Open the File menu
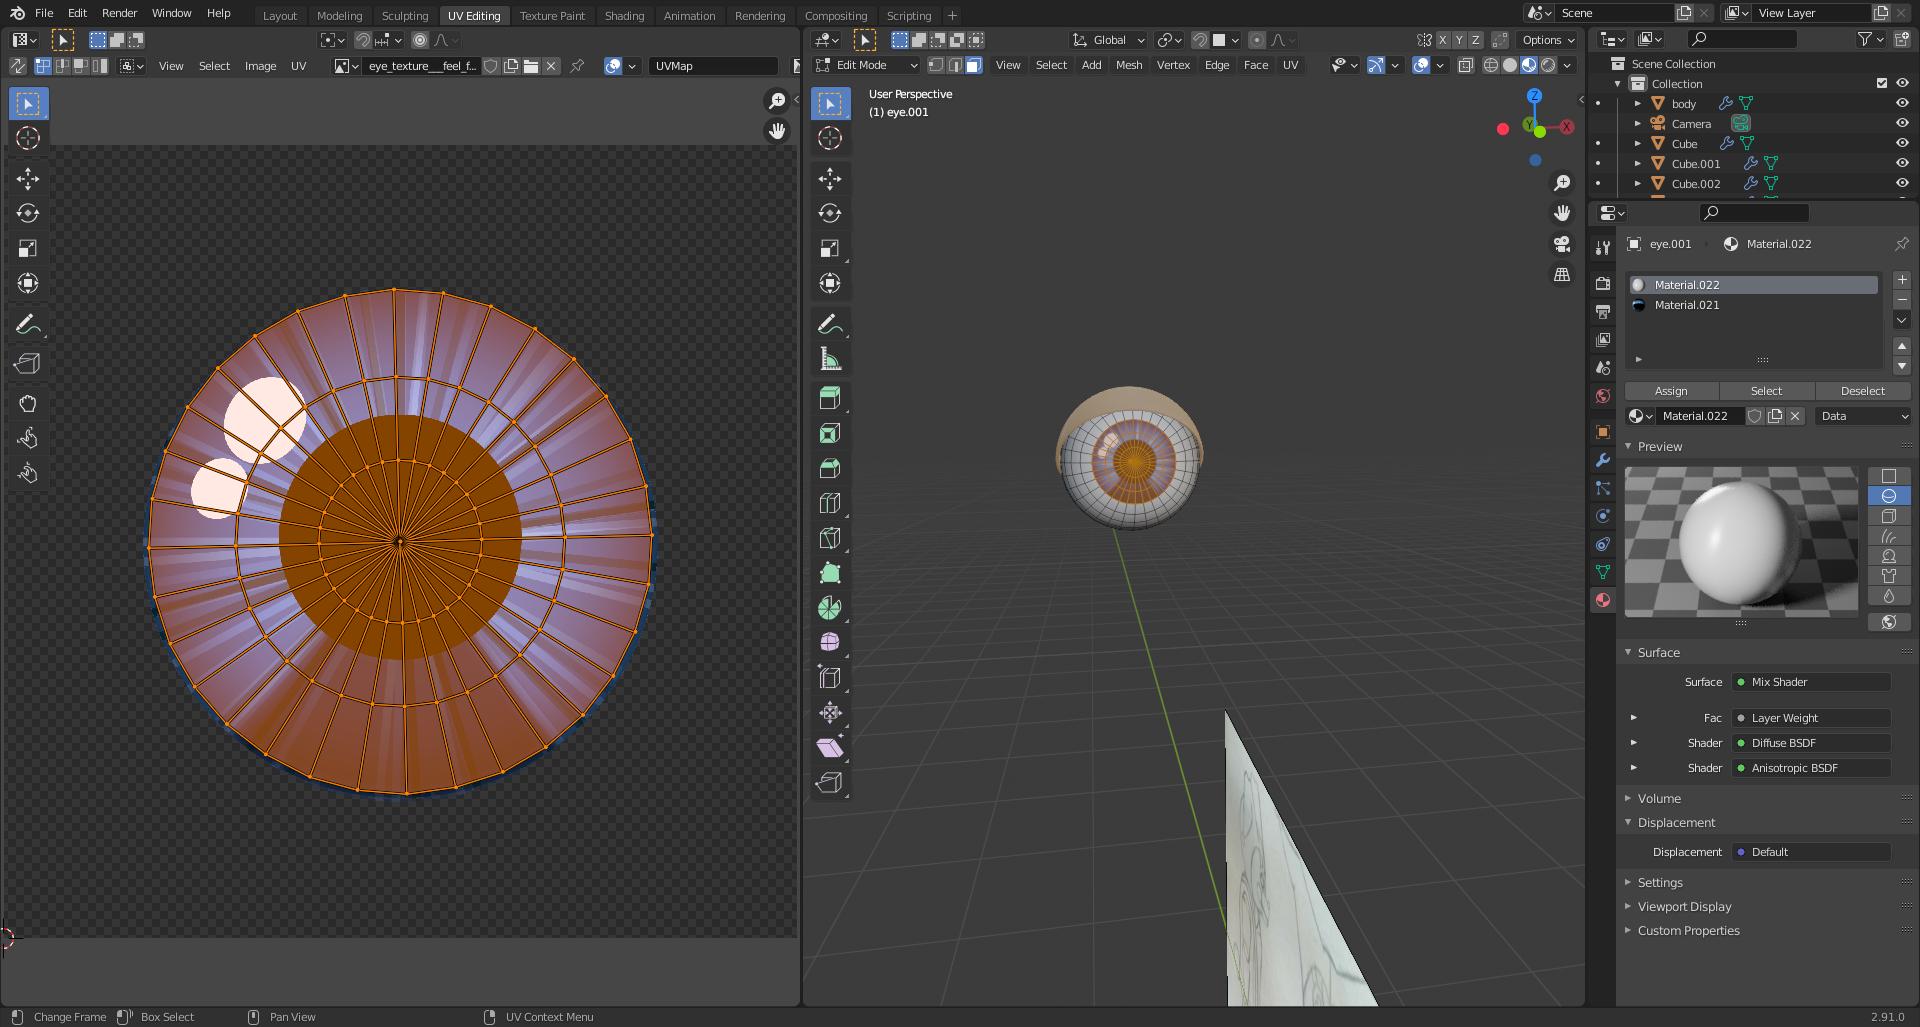The height and width of the screenshot is (1027, 1920). point(44,13)
